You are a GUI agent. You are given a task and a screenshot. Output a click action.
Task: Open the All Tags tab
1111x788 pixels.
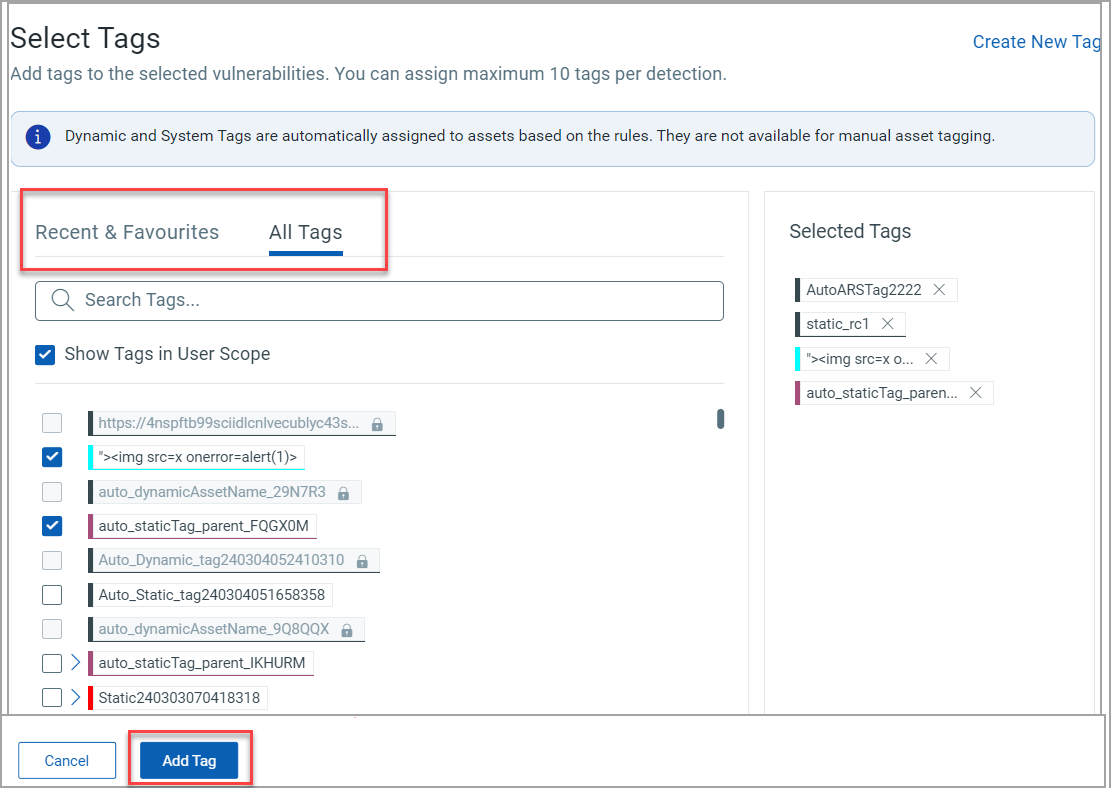tap(305, 231)
